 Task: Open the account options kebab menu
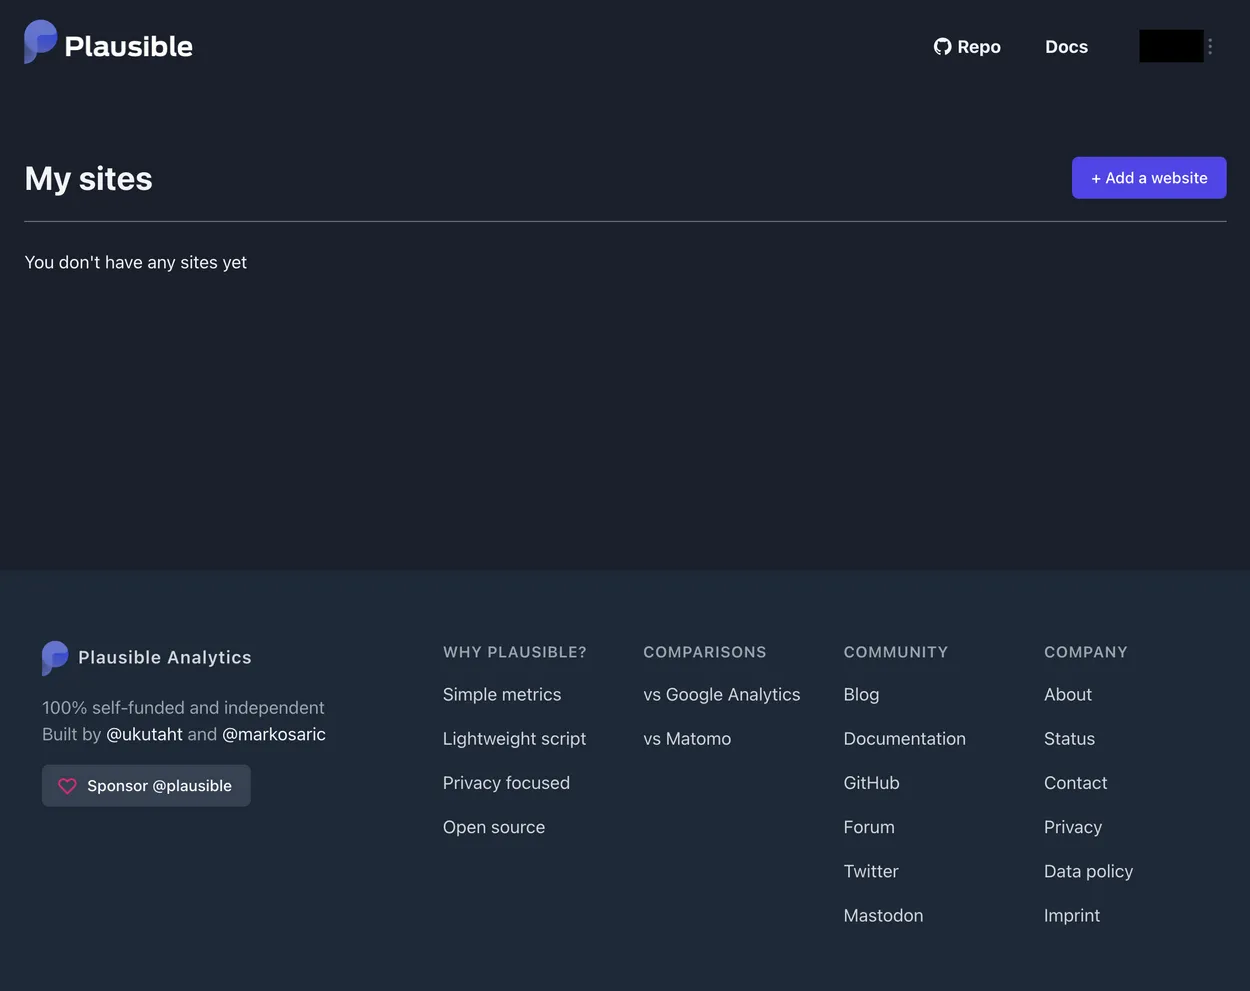click(1208, 45)
